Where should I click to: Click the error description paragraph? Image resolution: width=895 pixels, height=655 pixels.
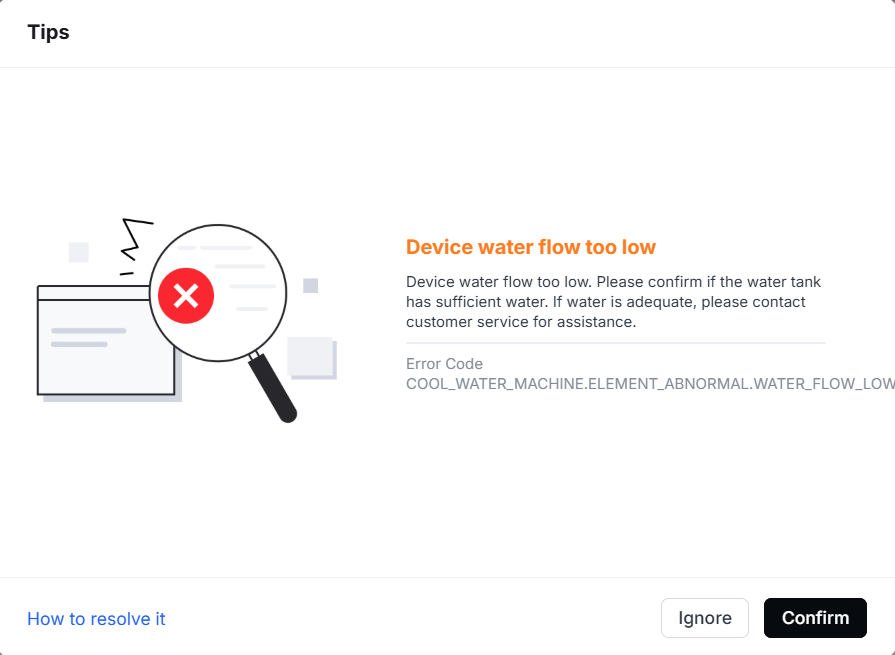tap(614, 302)
